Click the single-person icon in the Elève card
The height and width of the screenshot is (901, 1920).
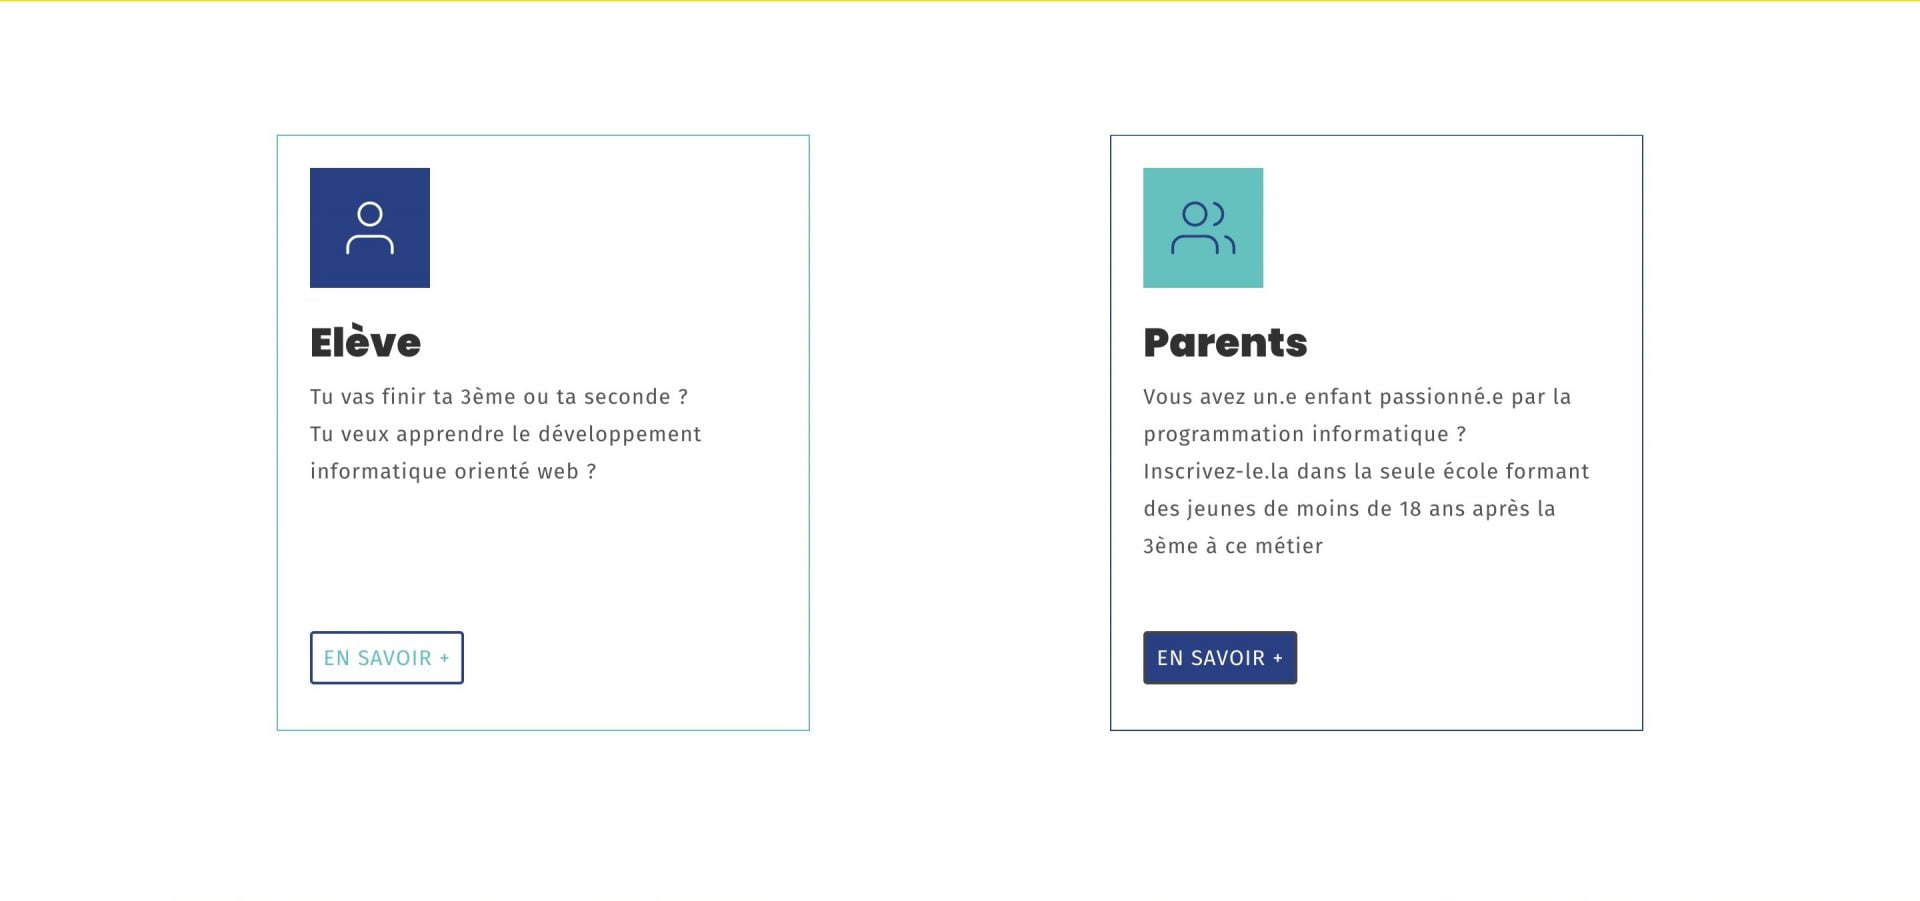(x=370, y=228)
